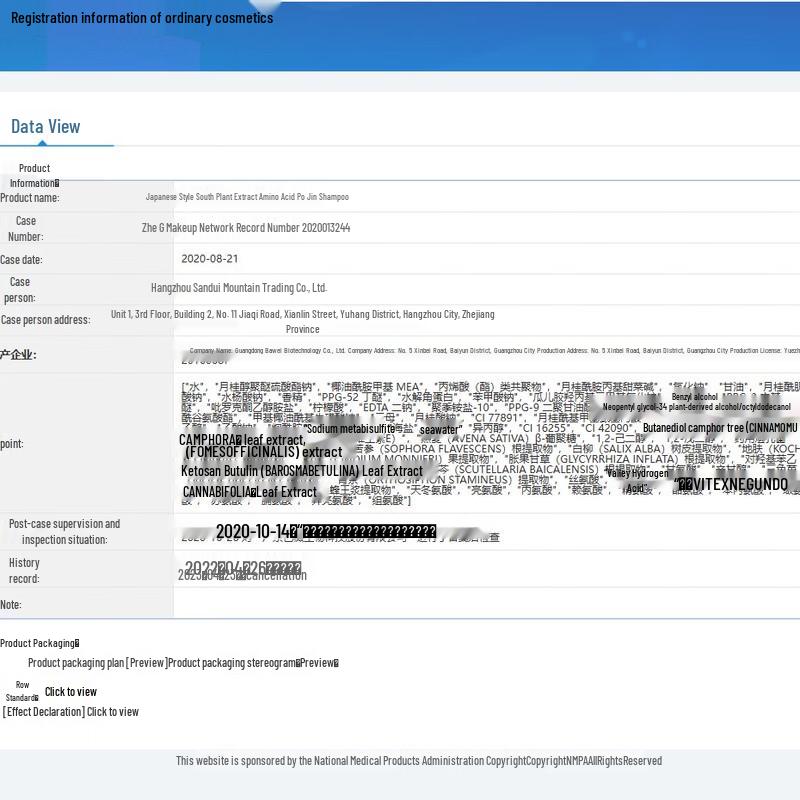This screenshot has height=800, width=800.
Task: Click the Ketosan Butulin Leaf Extract text
Action: (302, 471)
